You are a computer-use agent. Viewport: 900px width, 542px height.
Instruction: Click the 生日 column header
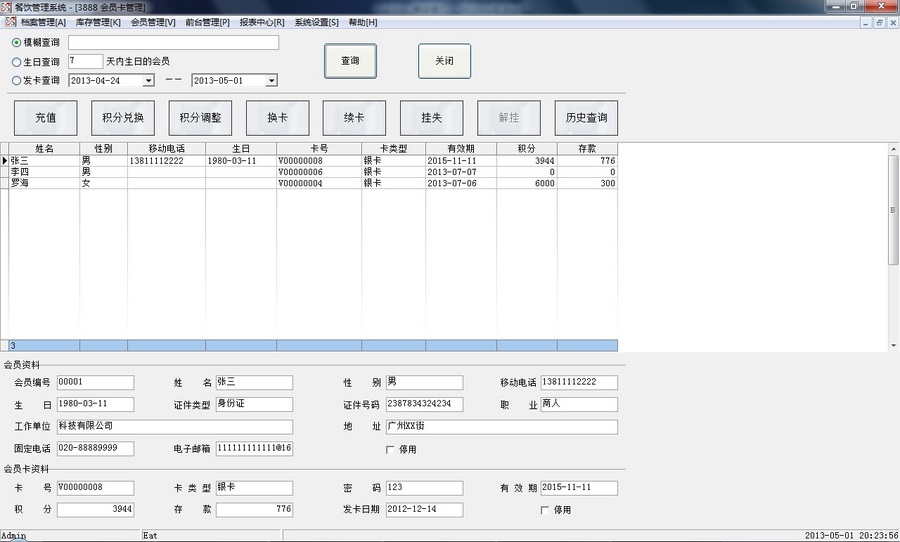coord(241,149)
